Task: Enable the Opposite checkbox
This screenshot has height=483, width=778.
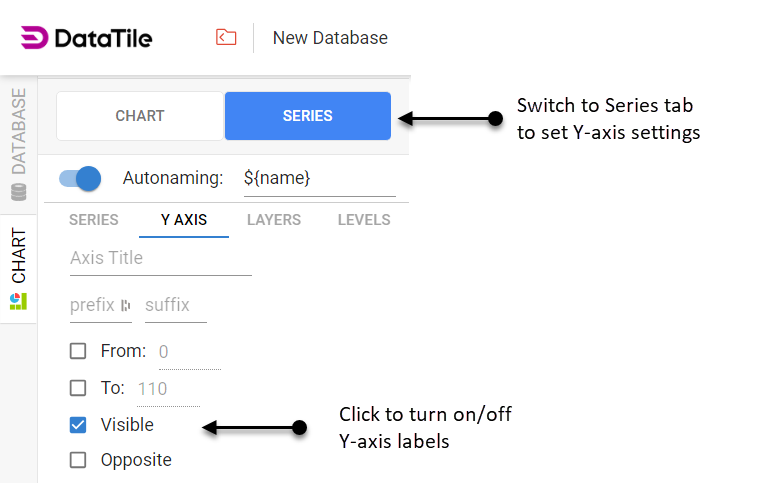Action: coord(78,460)
